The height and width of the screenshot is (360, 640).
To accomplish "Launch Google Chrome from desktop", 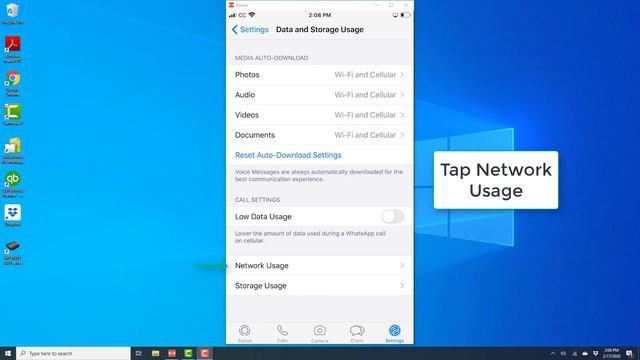I will pos(13,83).
